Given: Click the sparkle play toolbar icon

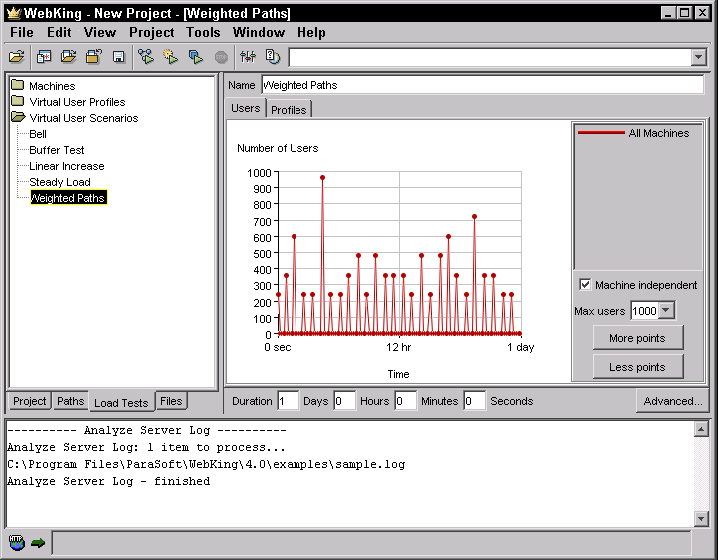Looking at the screenshot, I should tap(171, 57).
